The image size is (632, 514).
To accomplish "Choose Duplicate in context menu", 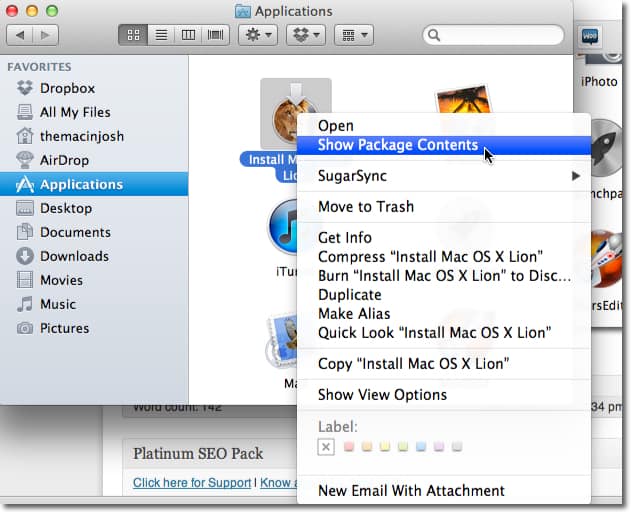I will pos(444,295).
